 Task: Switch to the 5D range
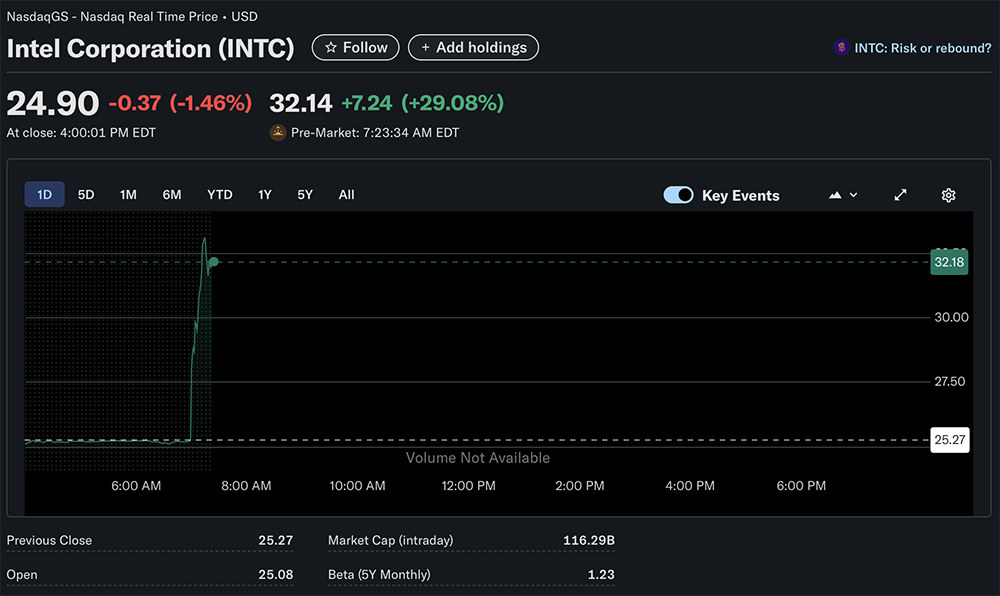tap(86, 195)
